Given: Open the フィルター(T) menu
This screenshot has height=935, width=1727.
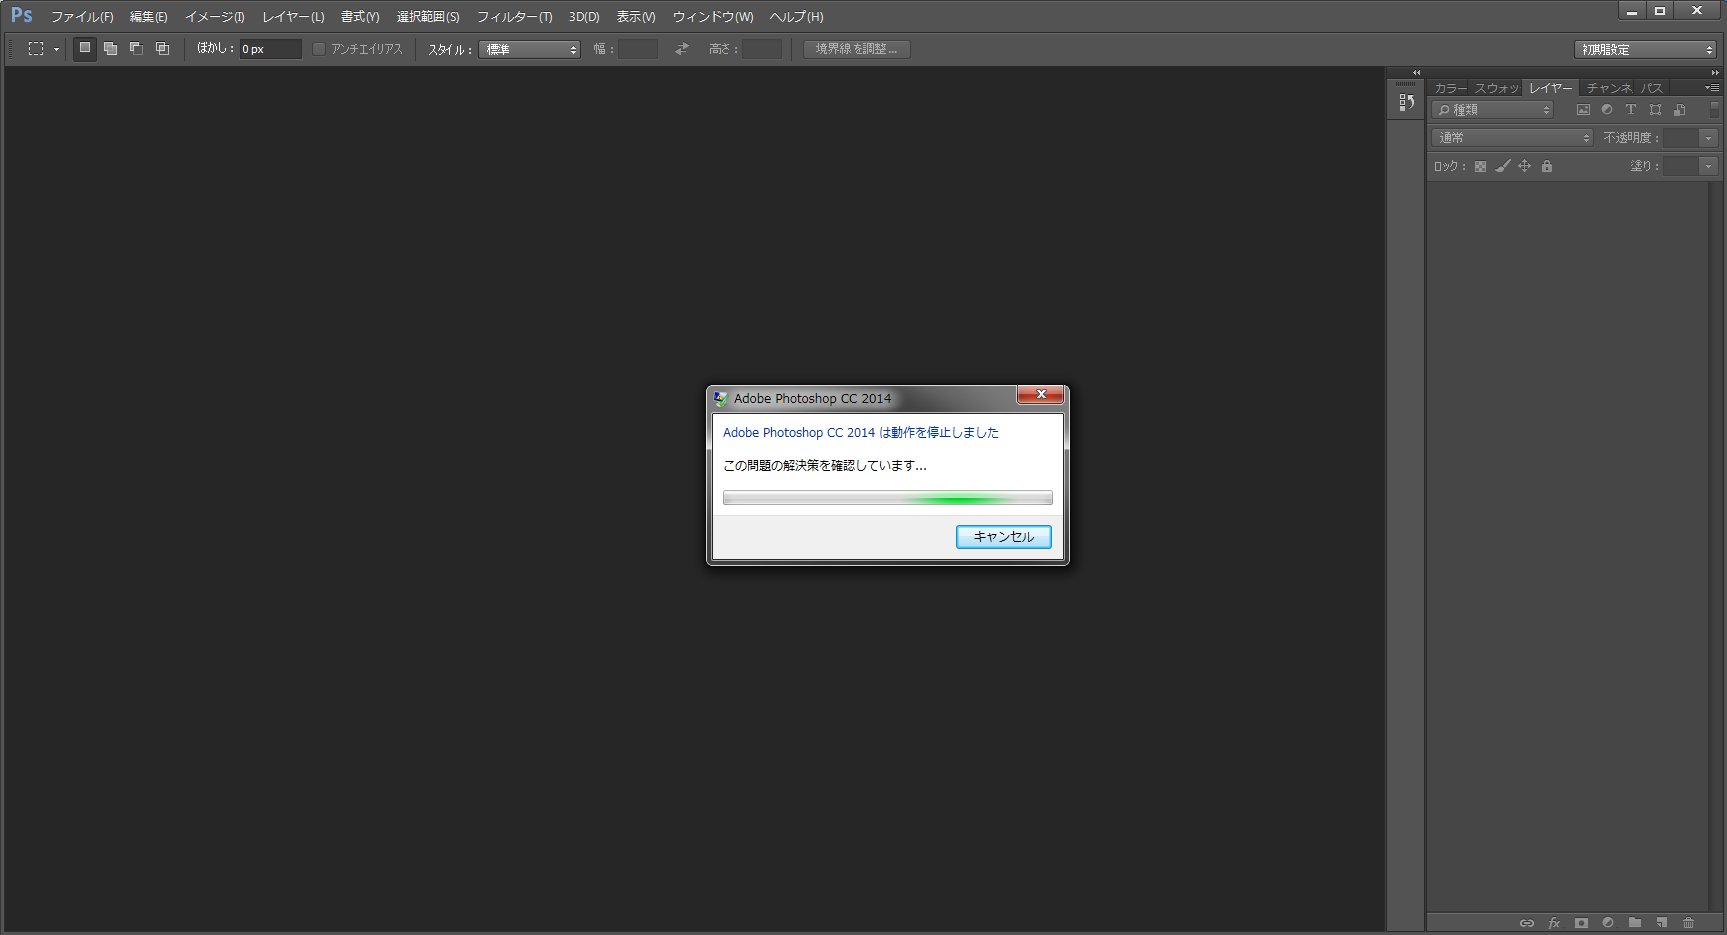Looking at the screenshot, I should pyautogui.click(x=514, y=17).
